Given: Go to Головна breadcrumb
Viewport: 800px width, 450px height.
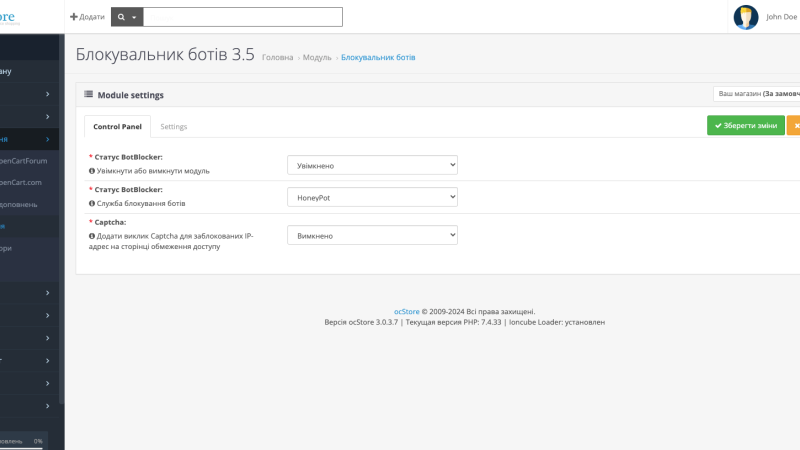Looking at the screenshot, I should (x=278, y=58).
